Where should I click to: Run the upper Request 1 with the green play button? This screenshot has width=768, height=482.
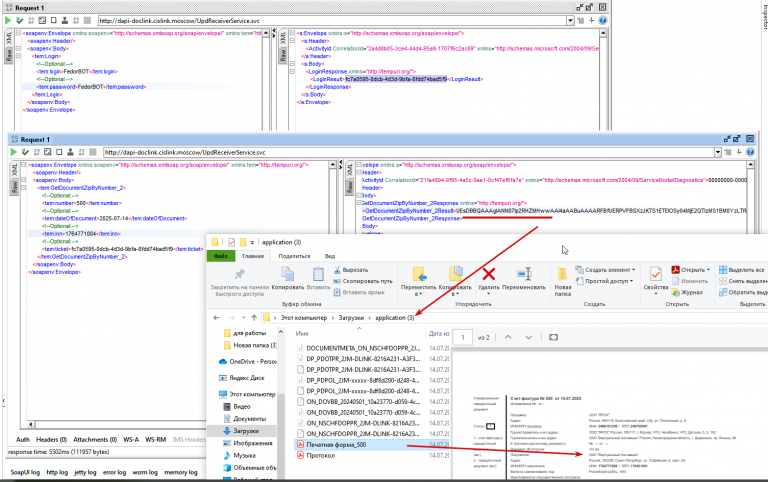pos(8,21)
